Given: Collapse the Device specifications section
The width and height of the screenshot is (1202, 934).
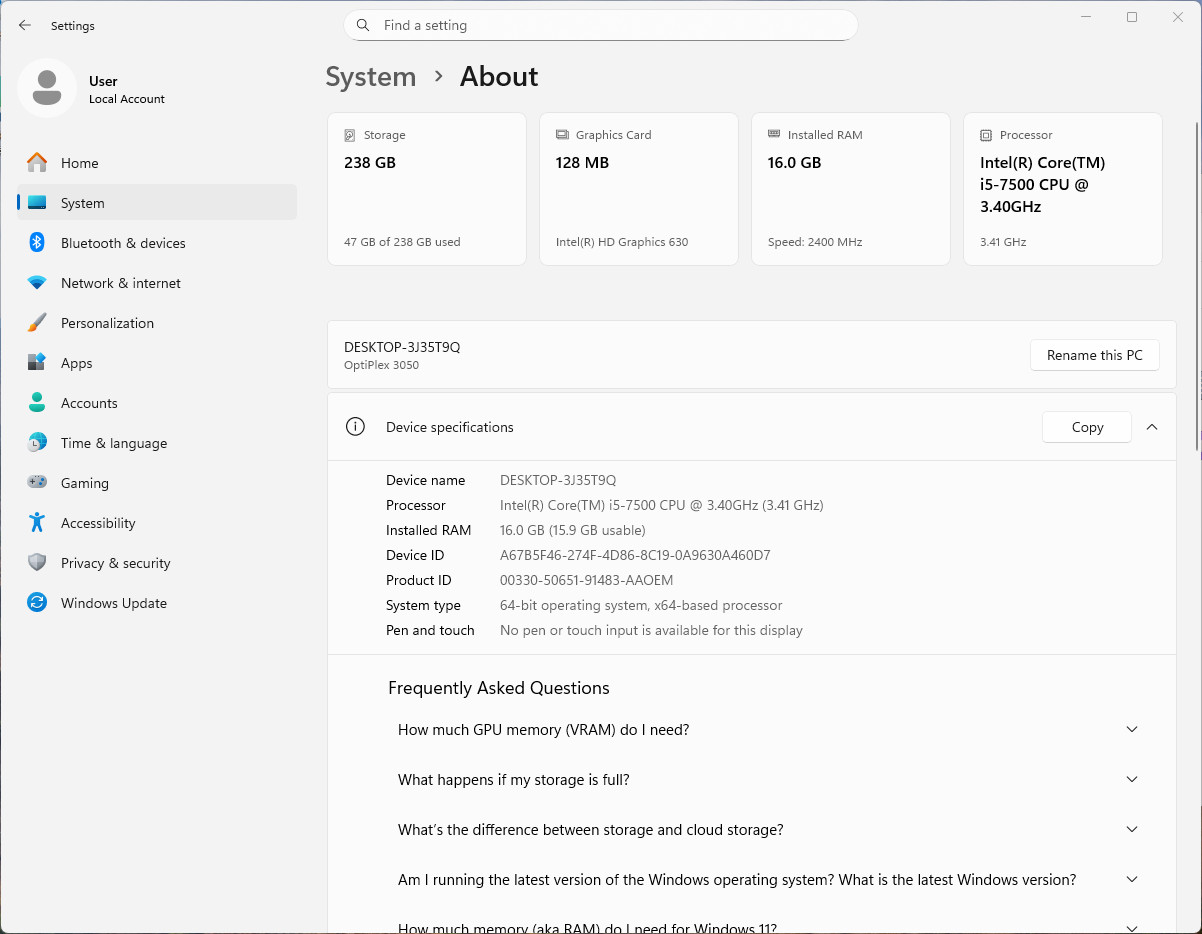Looking at the screenshot, I should click(x=1152, y=427).
